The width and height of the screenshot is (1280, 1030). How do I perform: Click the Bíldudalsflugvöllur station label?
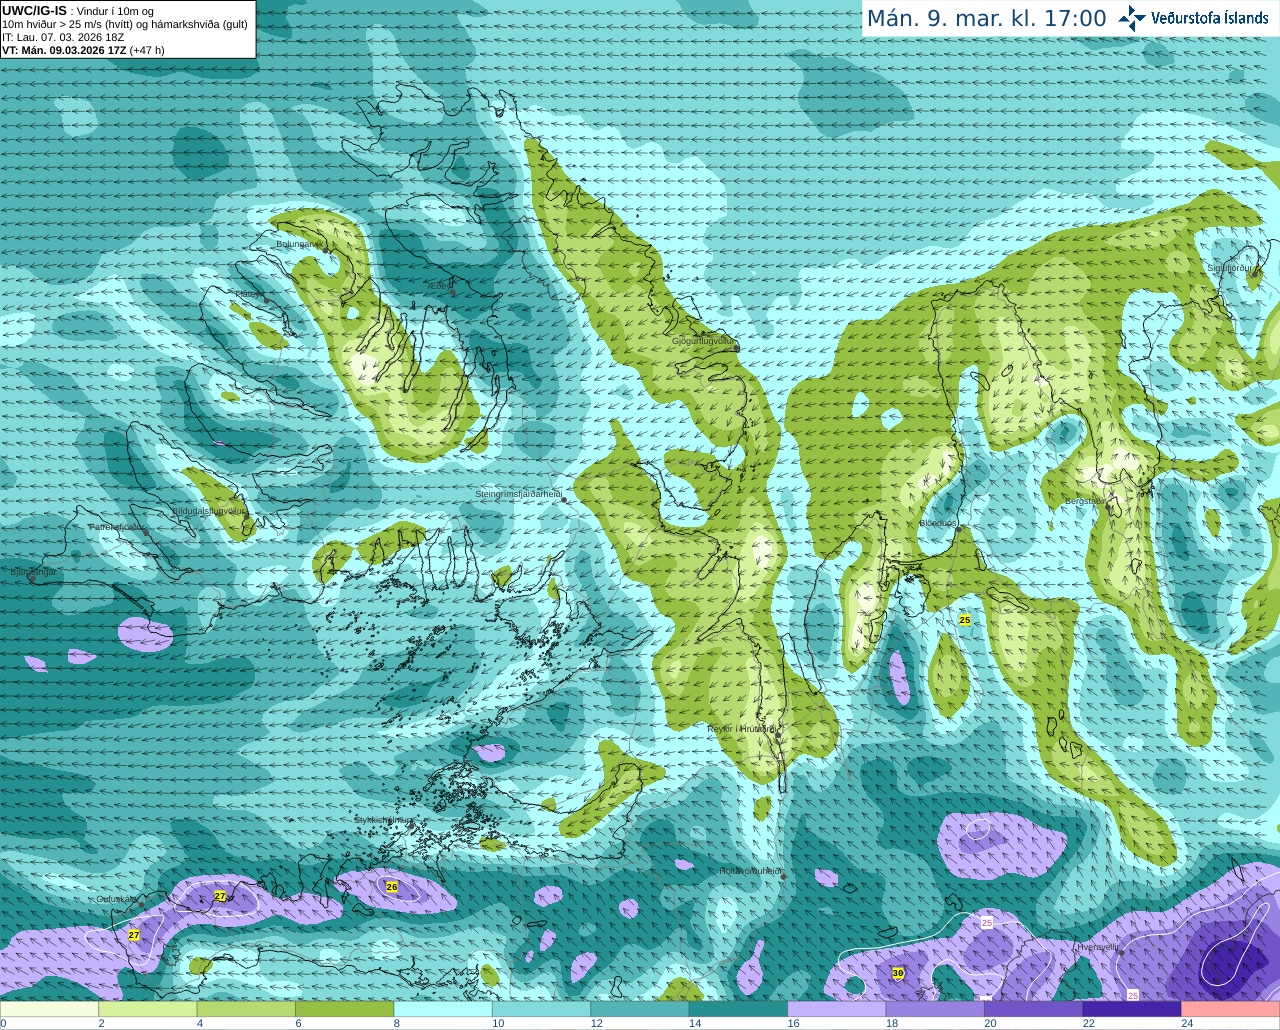coord(208,510)
